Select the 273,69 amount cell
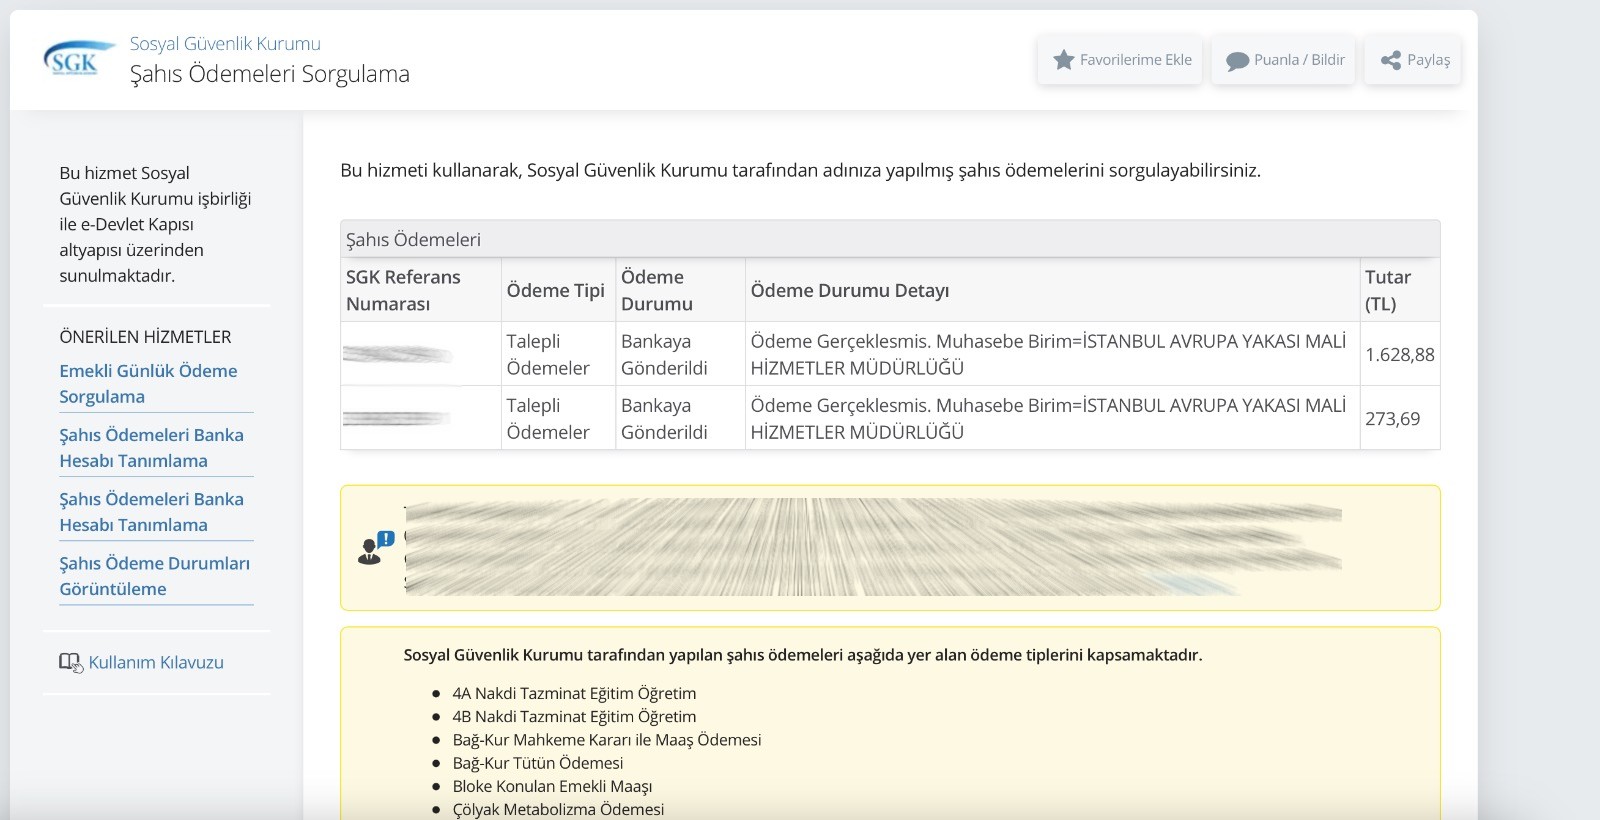1600x820 pixels. (x=1392, y=419)
